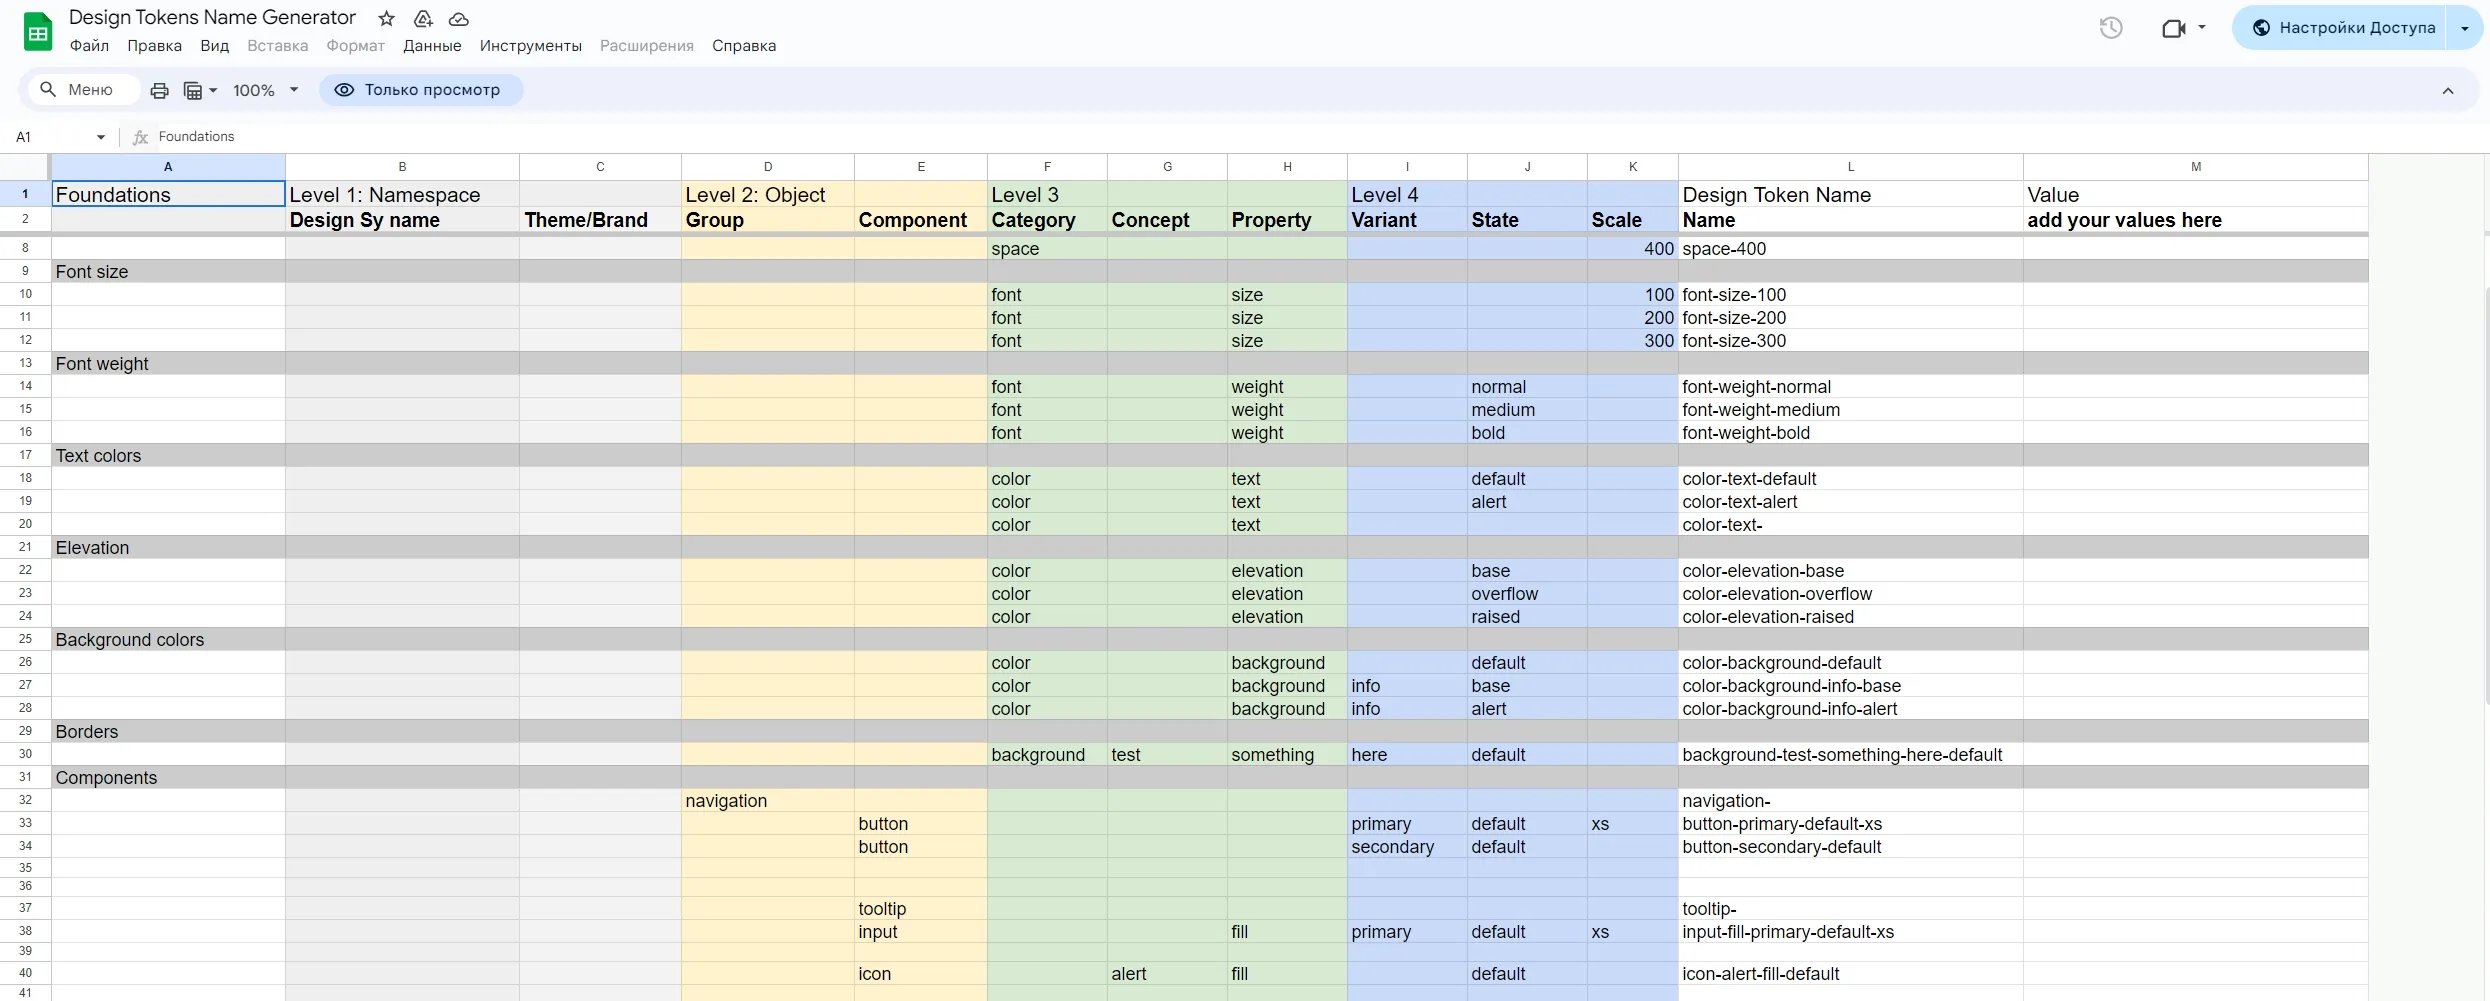
Task: Select the Font size section cell
Action: coord(168,271)
